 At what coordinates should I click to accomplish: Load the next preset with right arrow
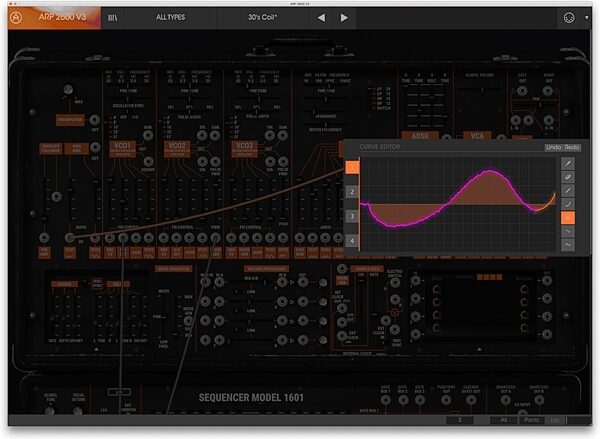pos(344,18)
